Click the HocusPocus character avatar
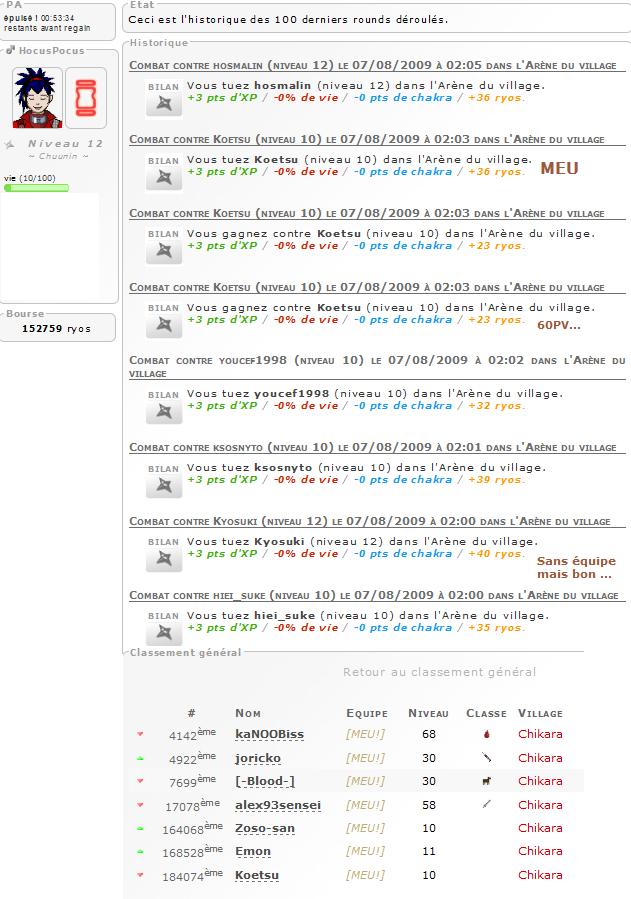 pos(37,97)
